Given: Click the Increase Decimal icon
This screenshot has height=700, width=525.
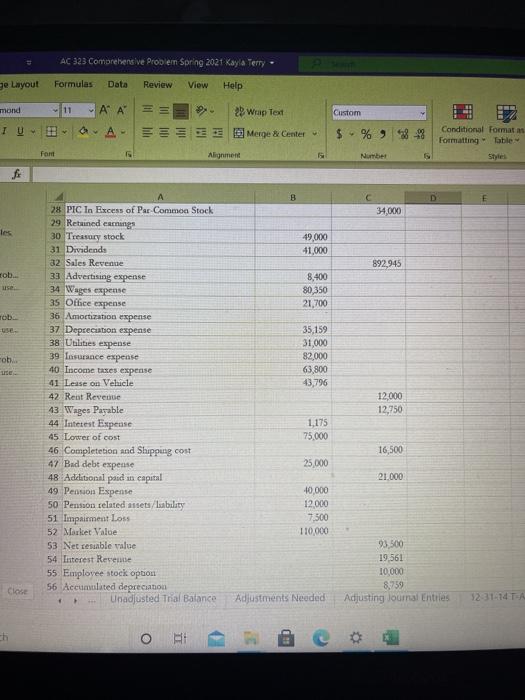Looking at the screenshot, I should (401, 134).
